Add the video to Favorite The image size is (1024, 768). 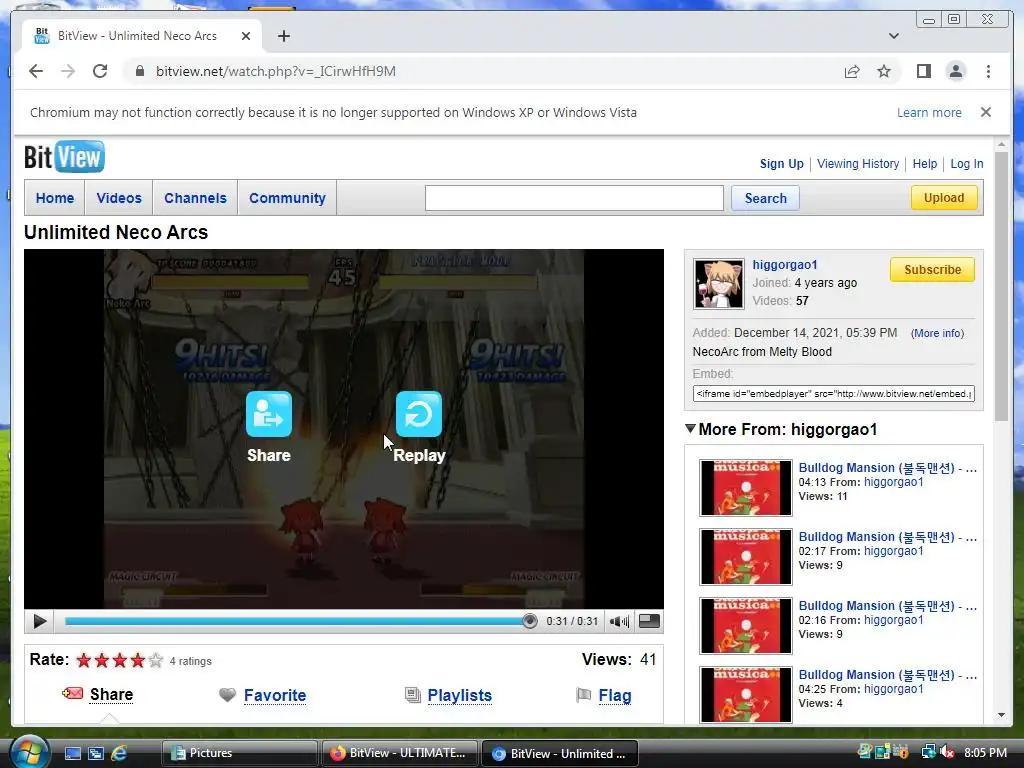tap(275, 695)
